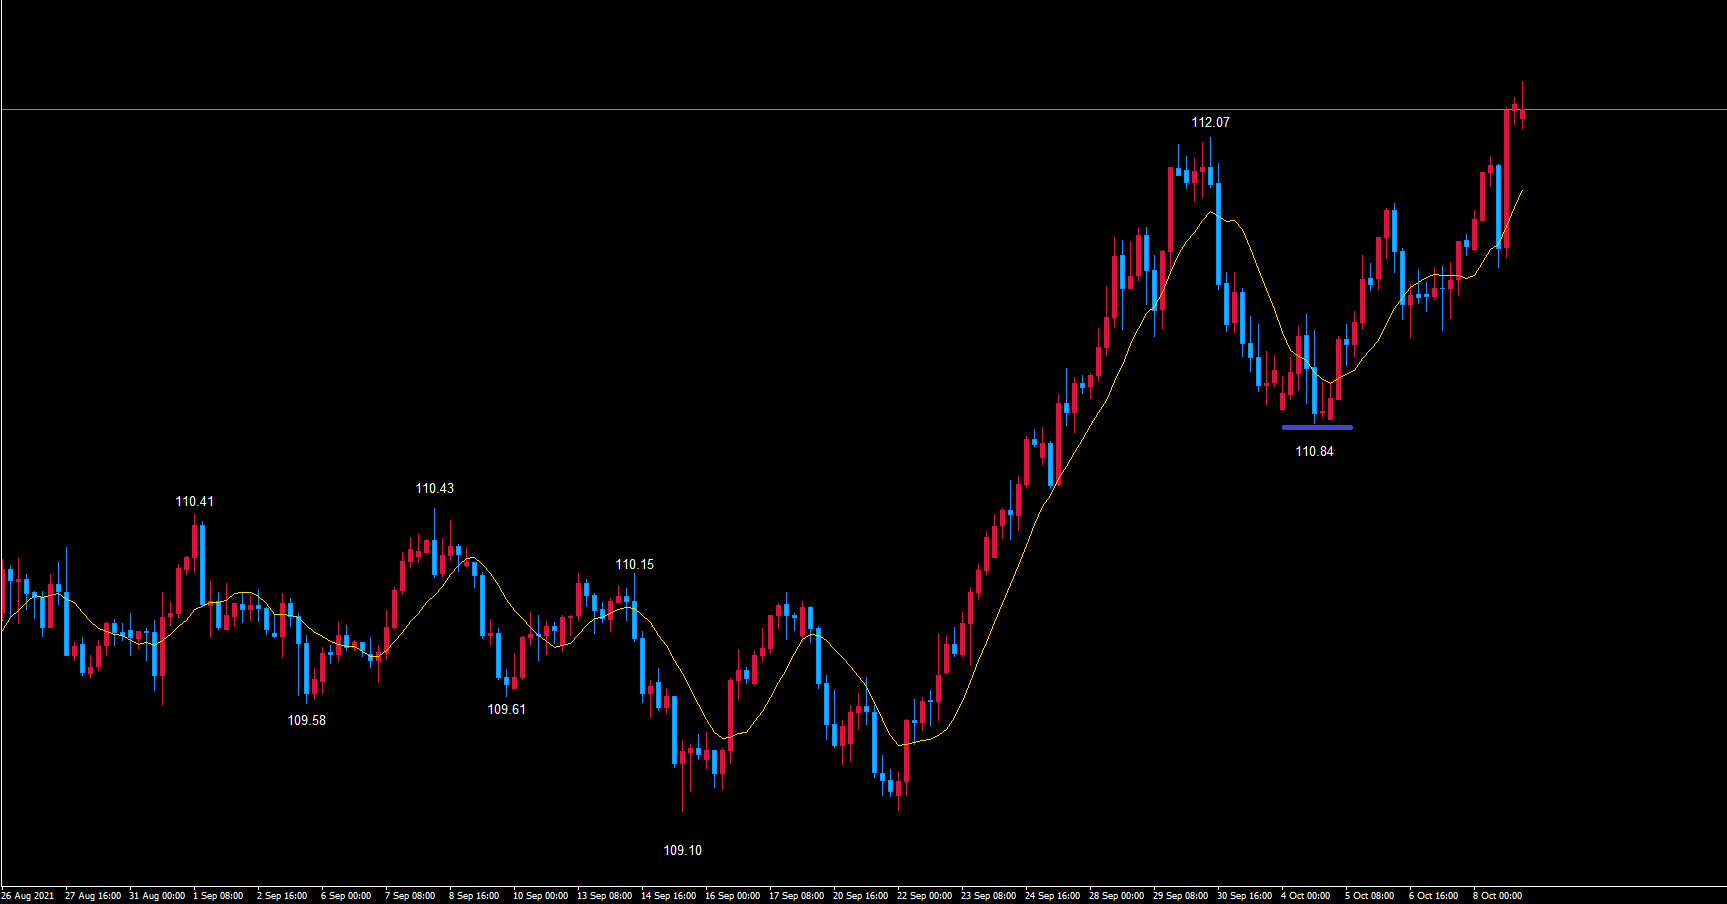Select the blue support line above 110.84
Viewport: 1727px width, 904px height.
(x=1317, y=428)
